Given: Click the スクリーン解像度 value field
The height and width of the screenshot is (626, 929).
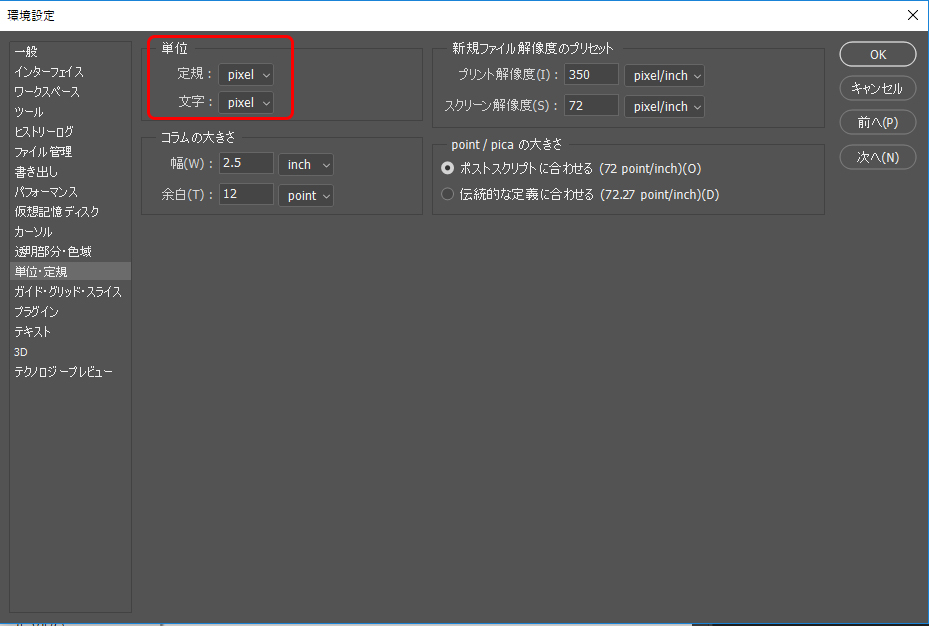Looking at the screenshot, I should 591,105.
